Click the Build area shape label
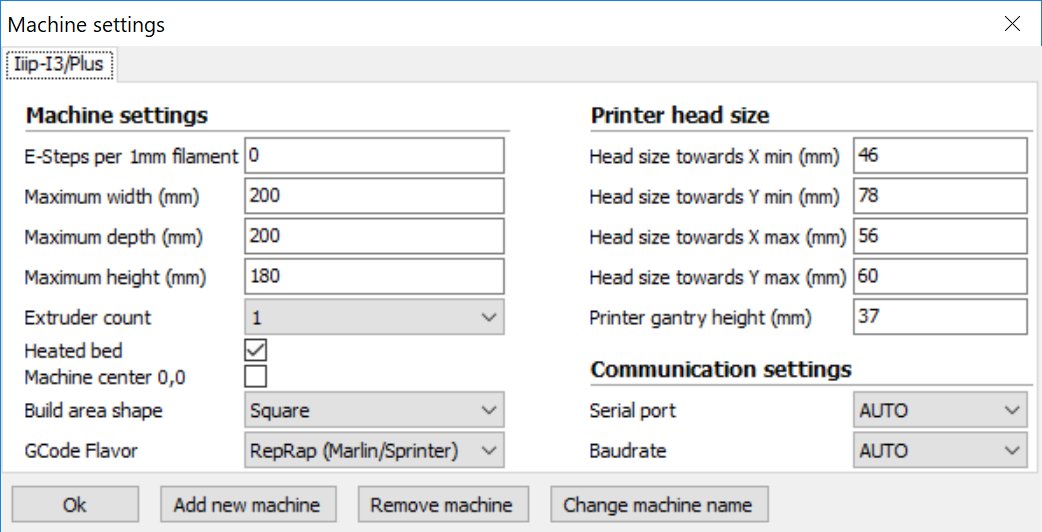The image size is (1042, 532). click(93, 410)
